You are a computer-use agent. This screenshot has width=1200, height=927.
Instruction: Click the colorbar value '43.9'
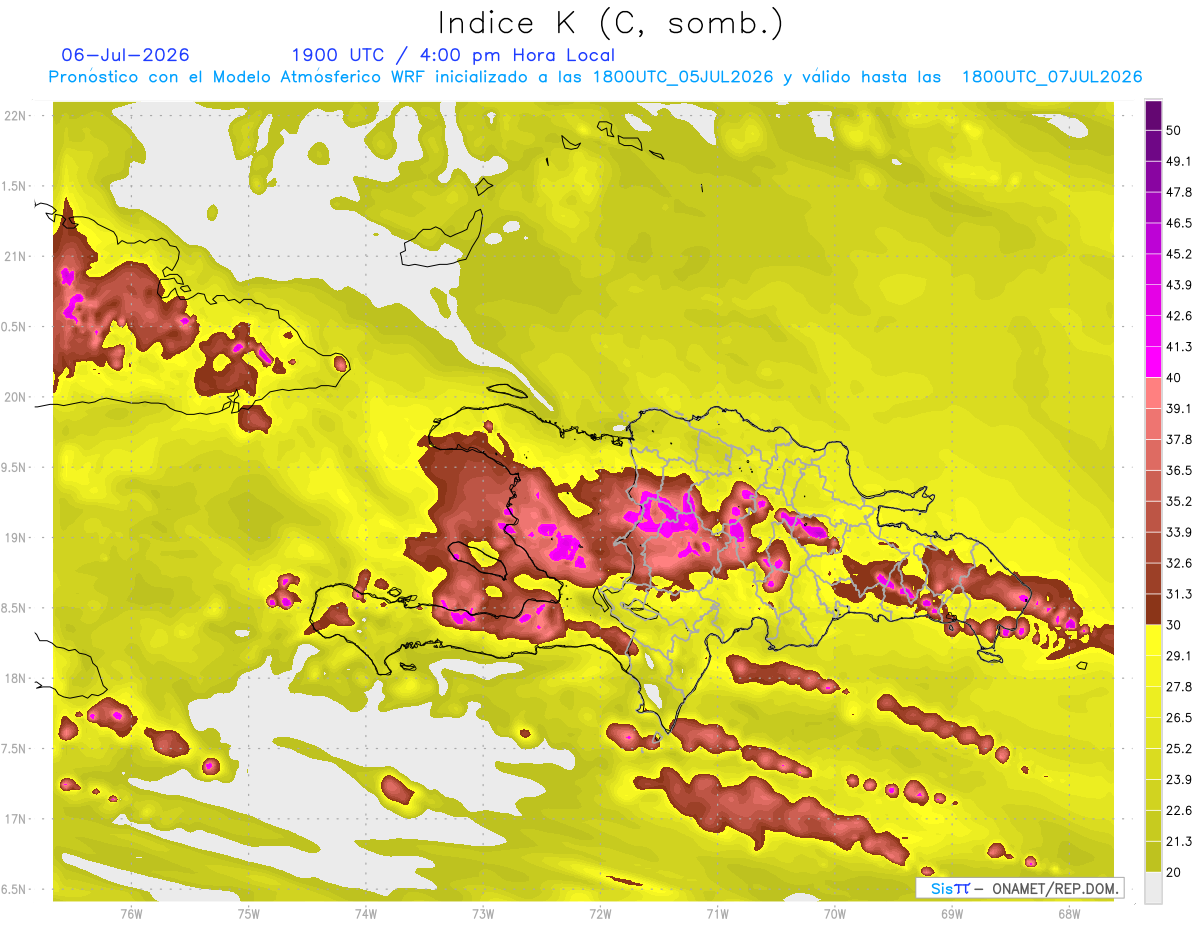[x=1179, y=285]
